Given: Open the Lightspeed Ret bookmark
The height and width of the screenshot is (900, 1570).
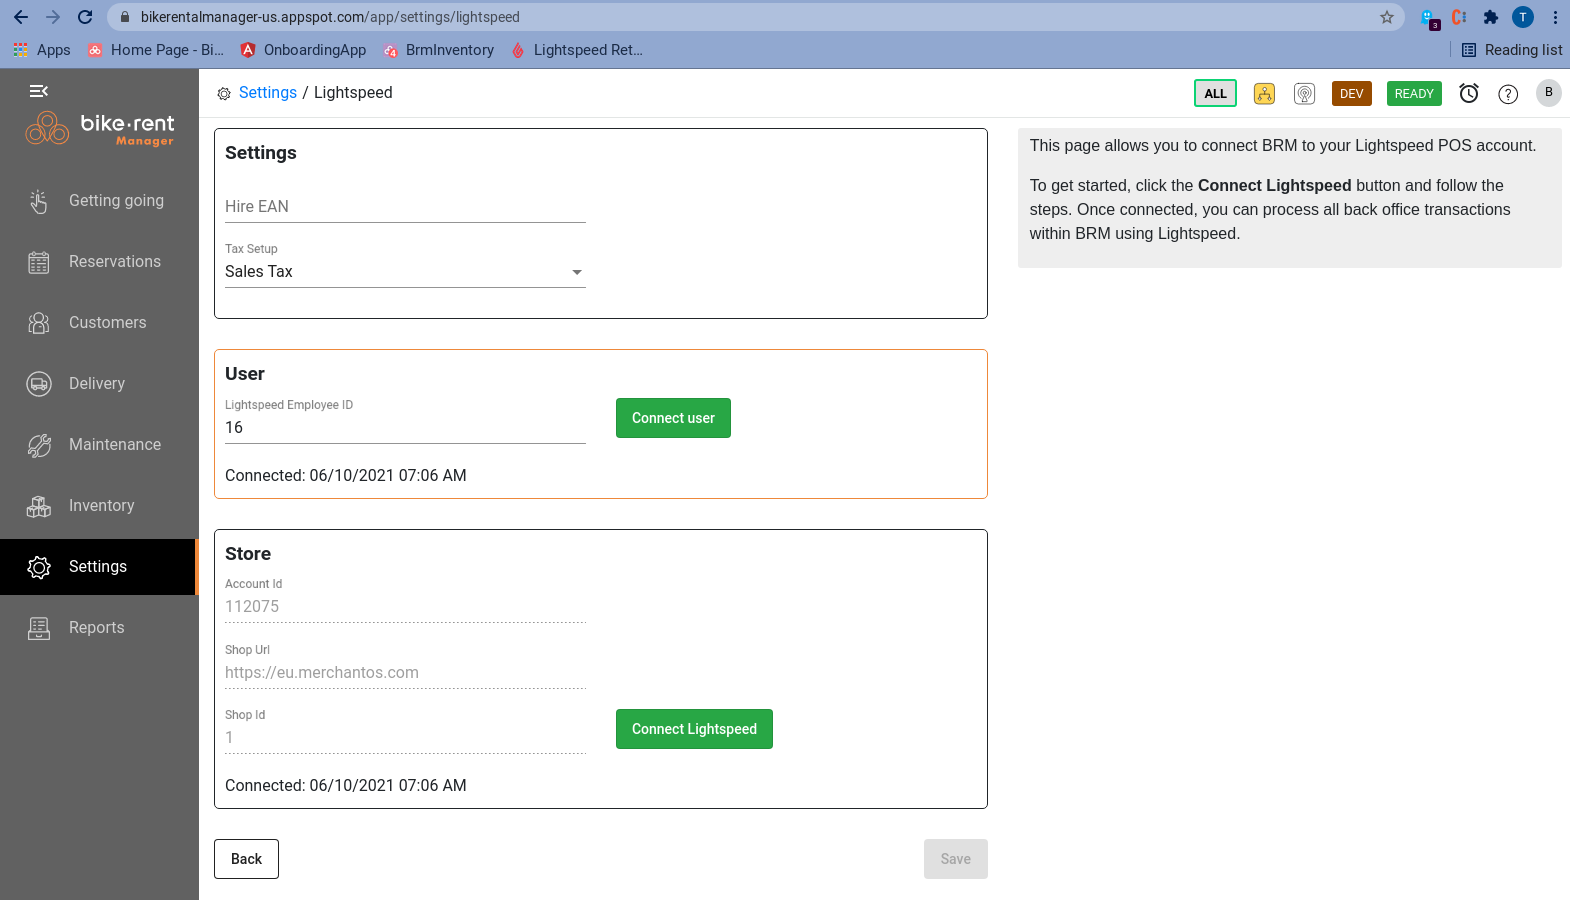Looking at the screenshot, I should coord(577,50).
